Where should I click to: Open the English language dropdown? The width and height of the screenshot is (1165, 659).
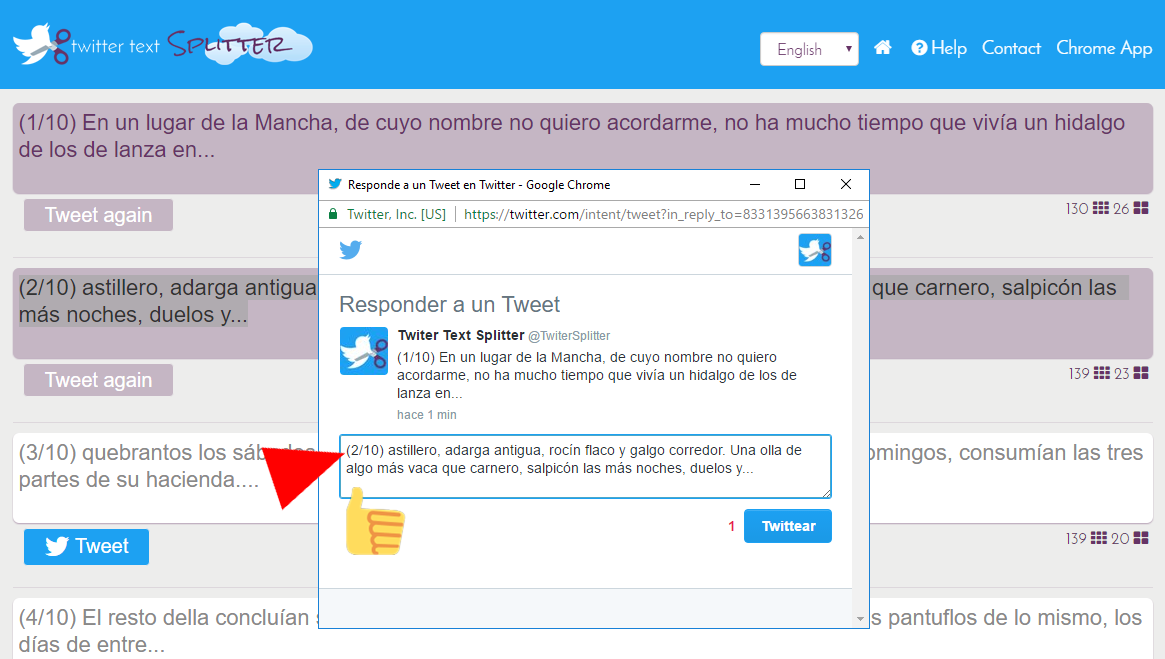point(809,49)
